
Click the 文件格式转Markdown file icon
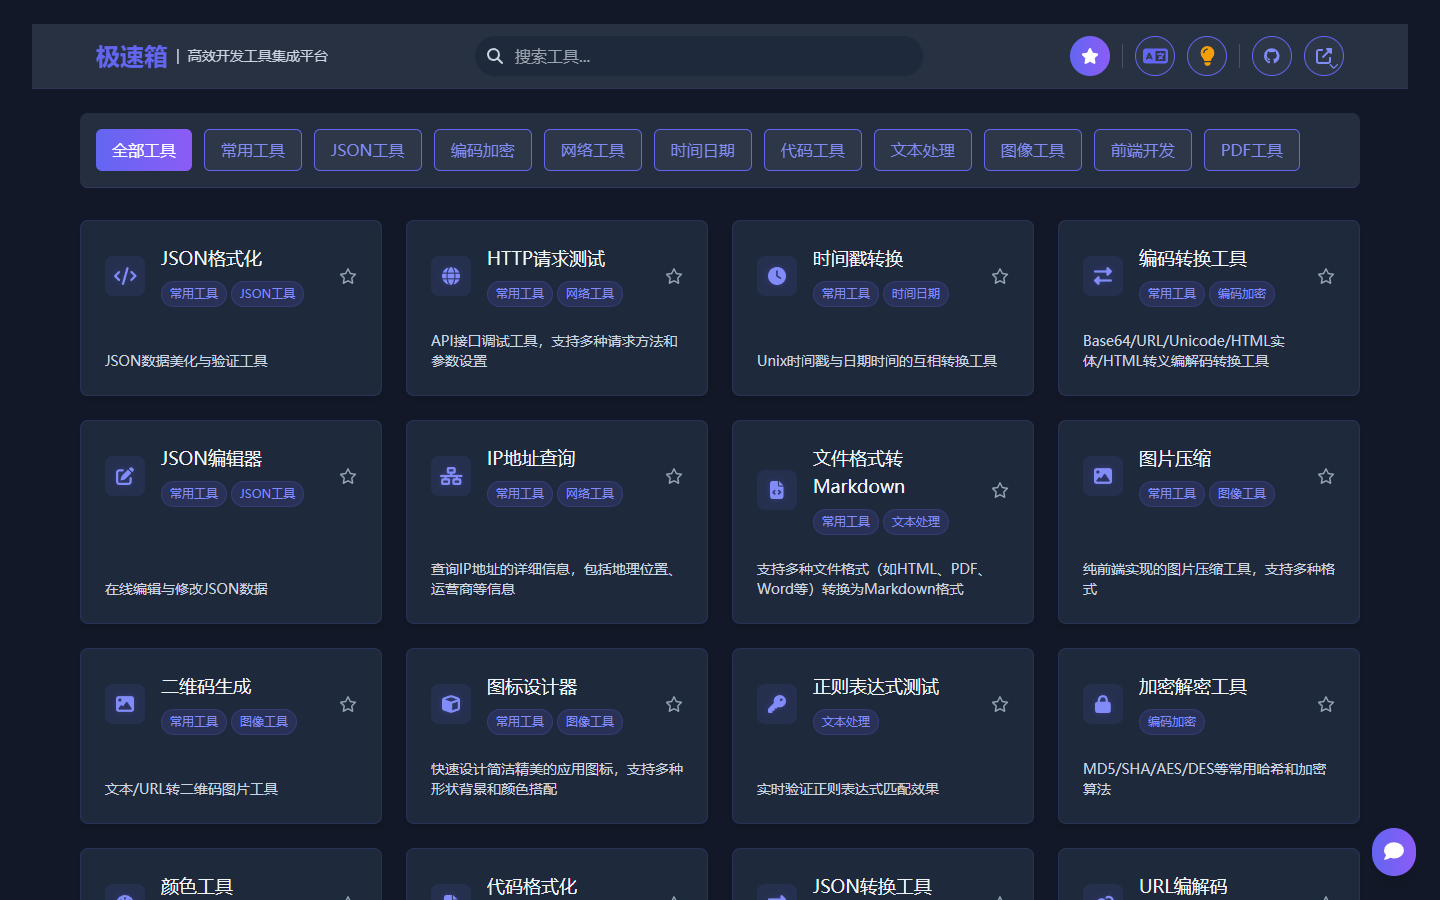[x=777, y=490]
